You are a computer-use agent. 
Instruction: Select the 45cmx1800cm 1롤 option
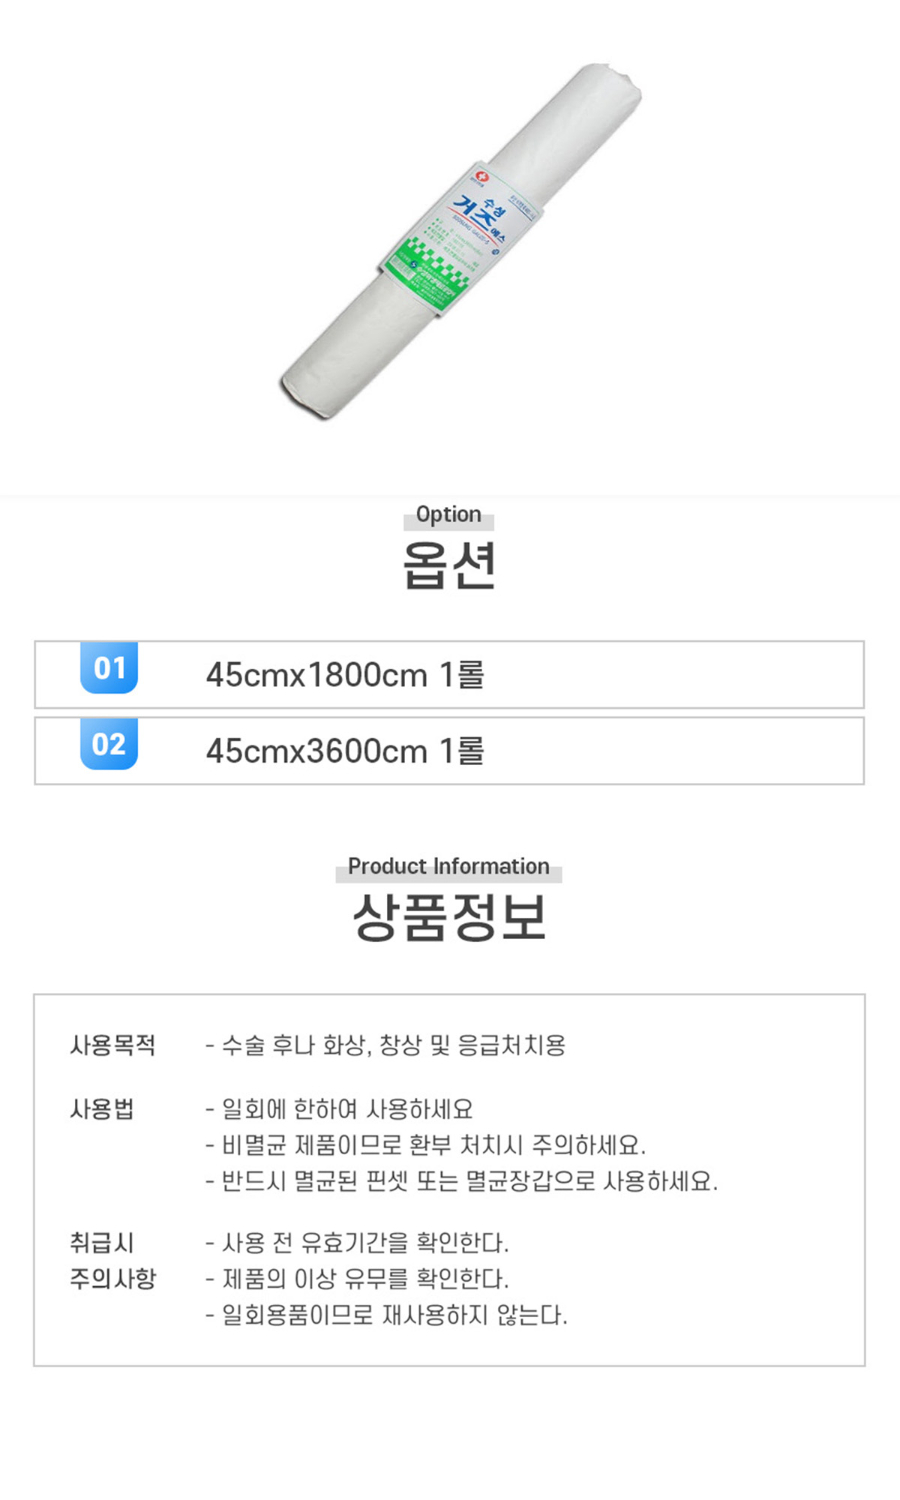click(x=345, y=675)
